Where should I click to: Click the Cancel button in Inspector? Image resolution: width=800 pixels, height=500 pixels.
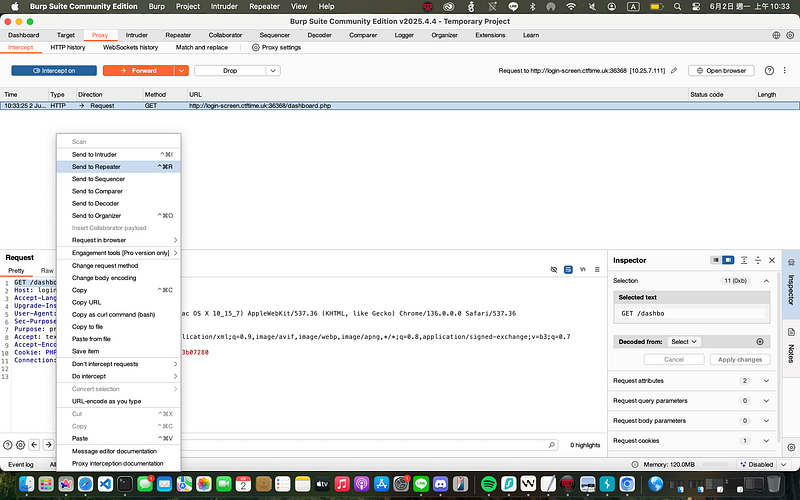pos(673,360)
